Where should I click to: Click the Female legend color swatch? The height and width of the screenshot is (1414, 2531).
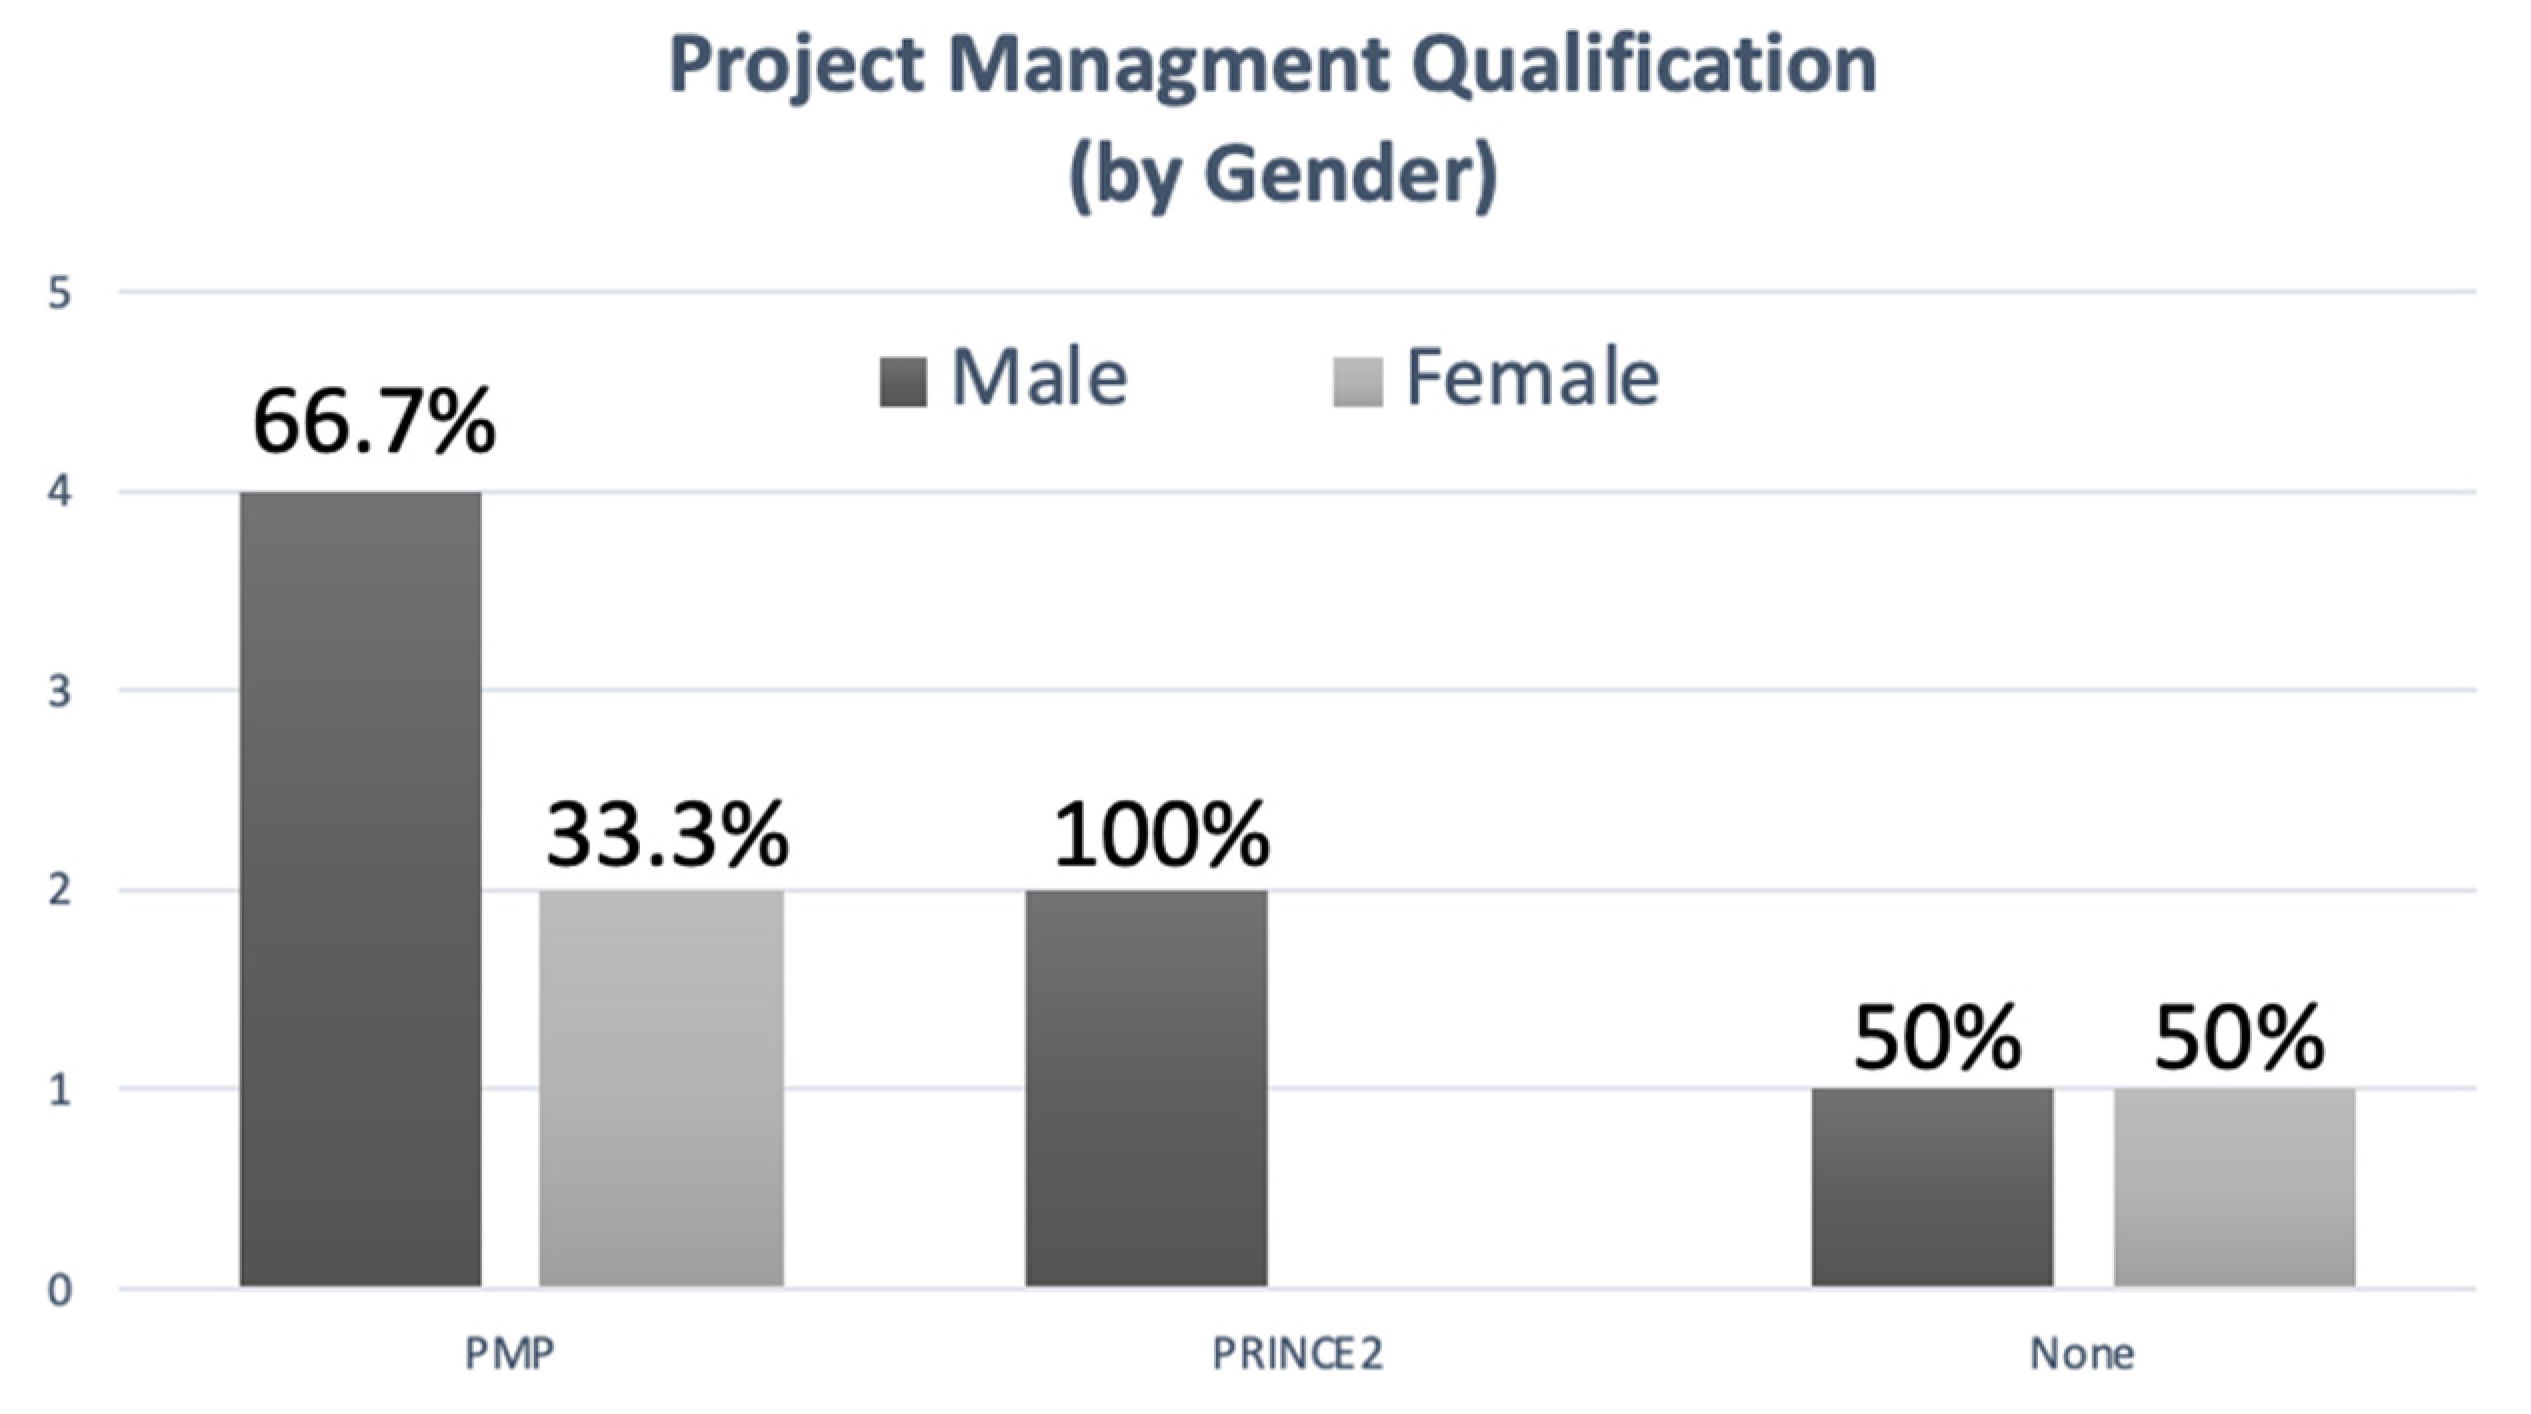point(1357,383)
